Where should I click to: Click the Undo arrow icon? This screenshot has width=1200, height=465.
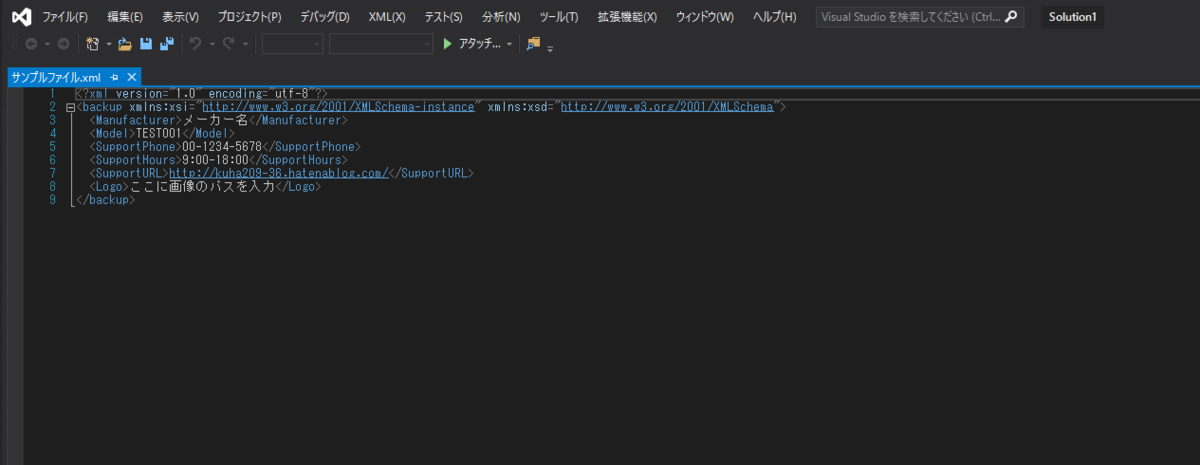click(196, 44)
